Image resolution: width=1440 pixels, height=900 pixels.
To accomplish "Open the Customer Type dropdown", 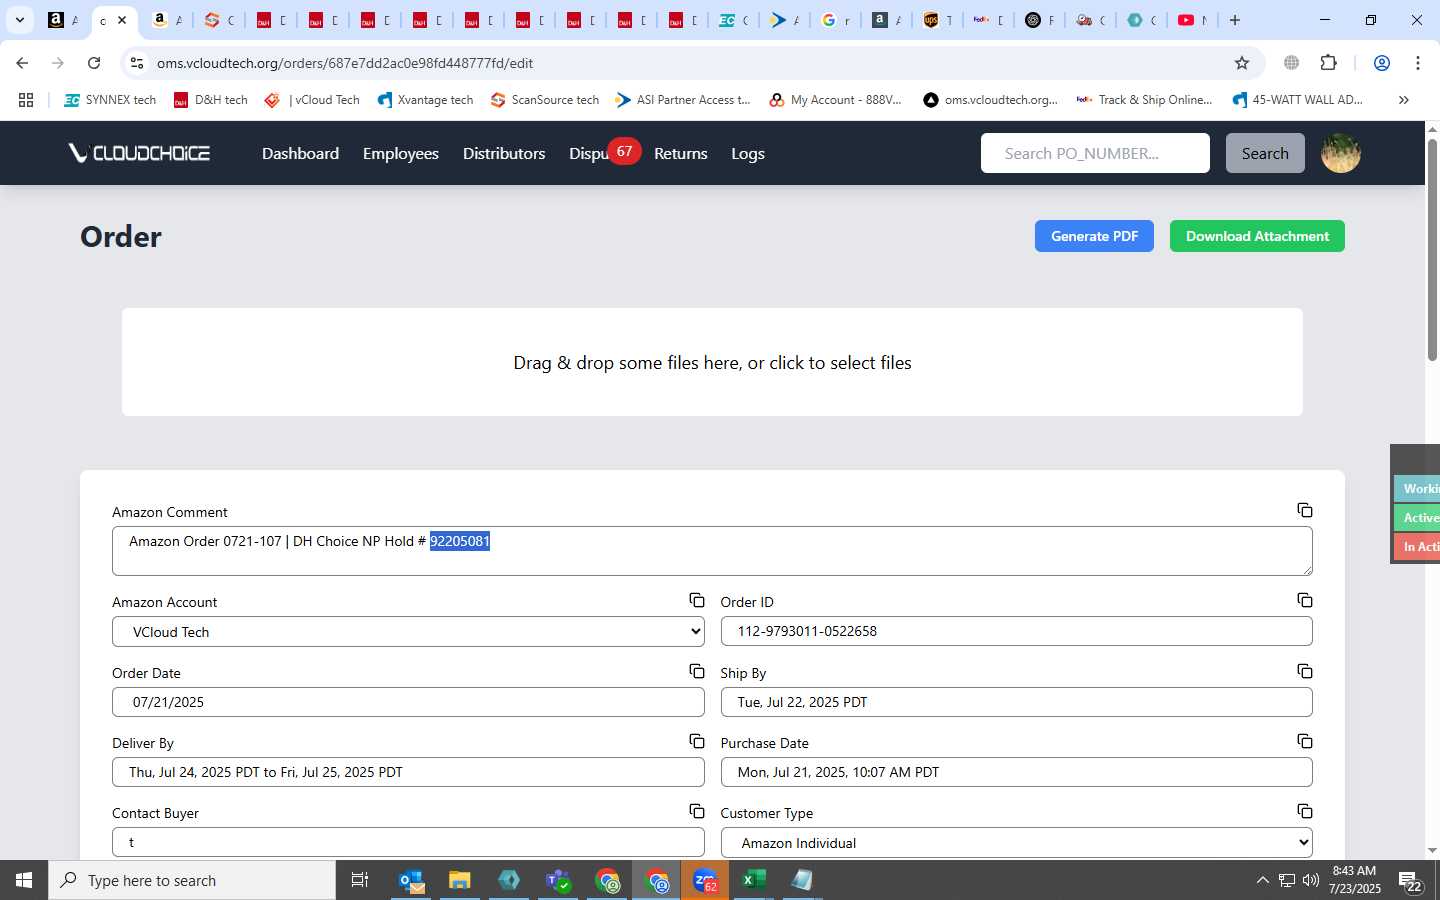I will pyautogui.click(x=1016, y=843).
